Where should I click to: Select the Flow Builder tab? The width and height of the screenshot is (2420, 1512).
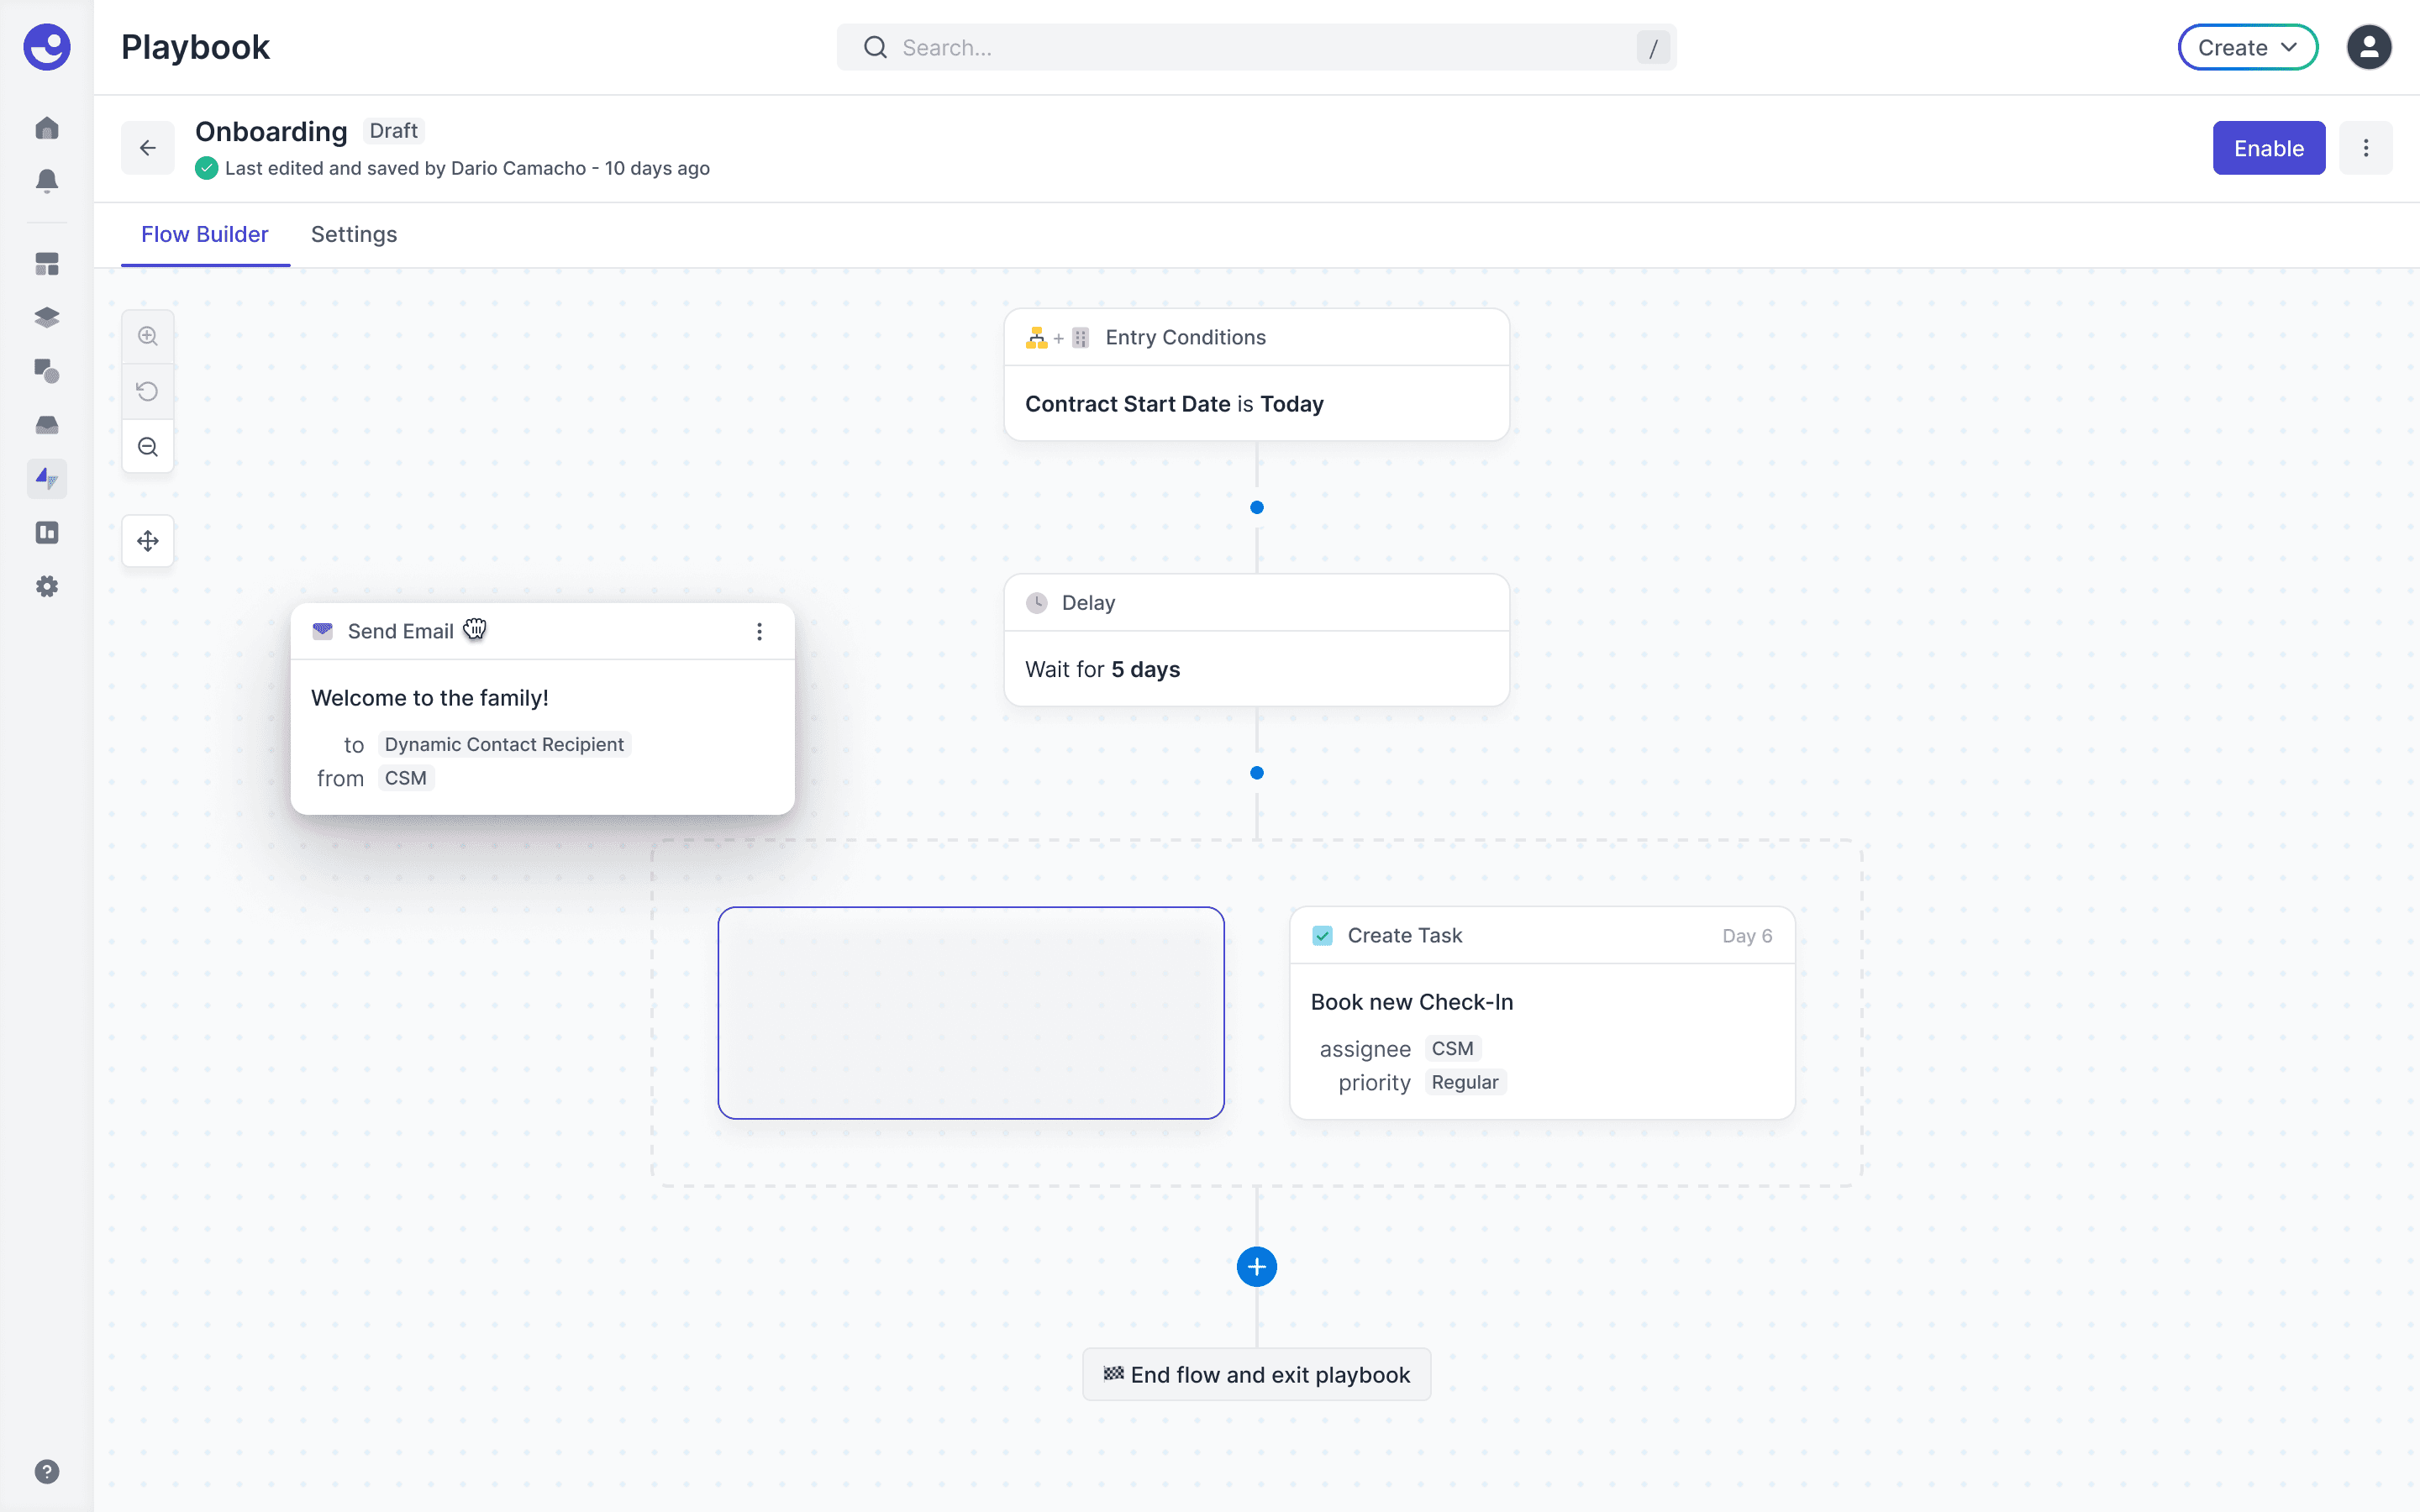tap(204, 234)
